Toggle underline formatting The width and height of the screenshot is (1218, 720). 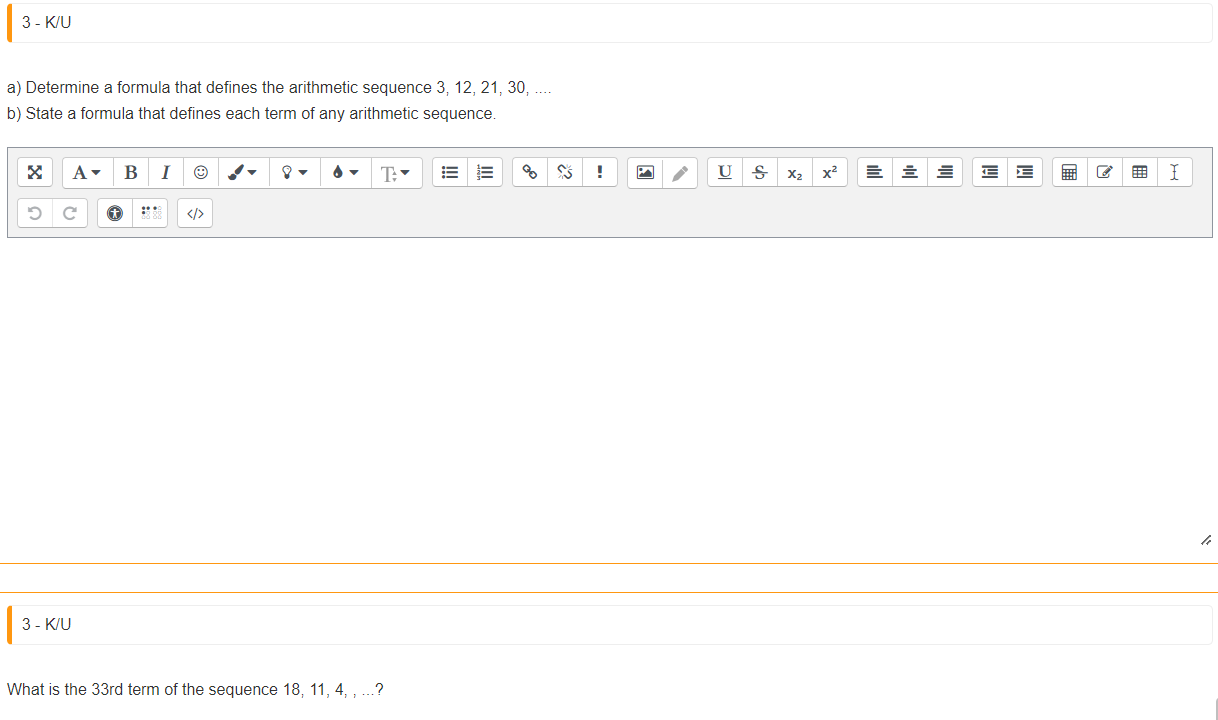coord(724,172)
